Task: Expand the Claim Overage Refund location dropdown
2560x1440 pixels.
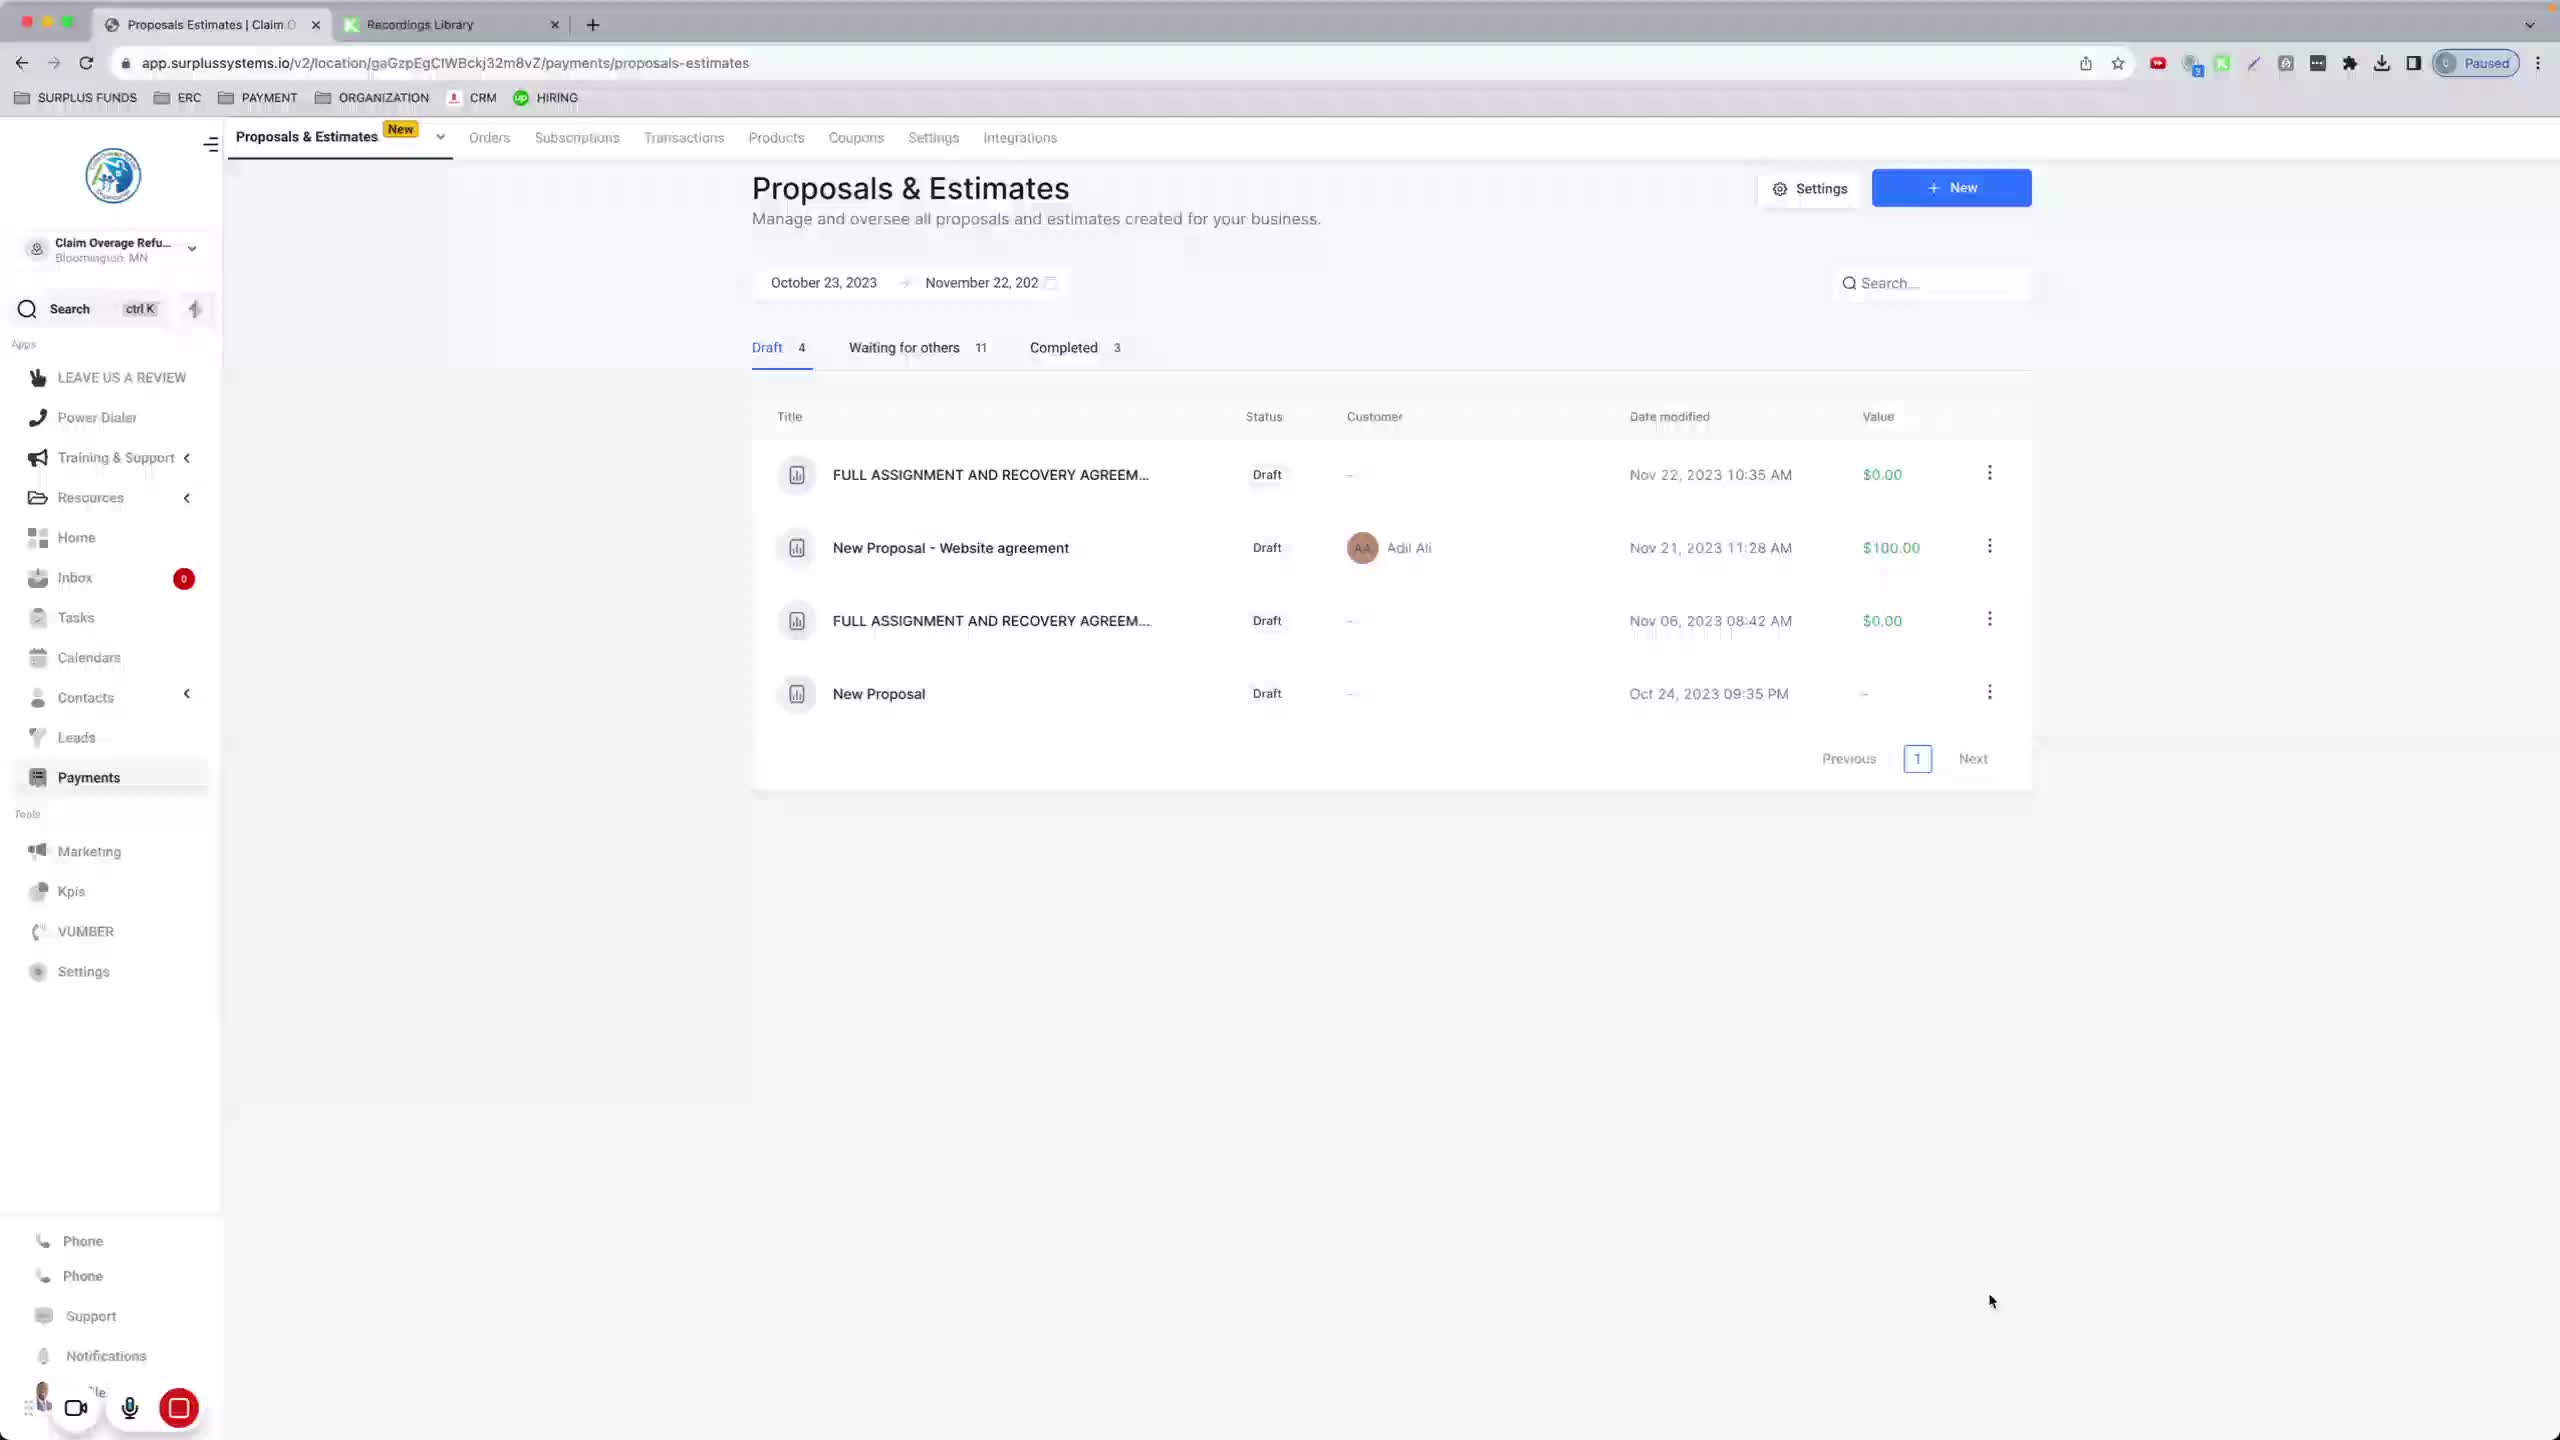Action: tap(192, 249)
